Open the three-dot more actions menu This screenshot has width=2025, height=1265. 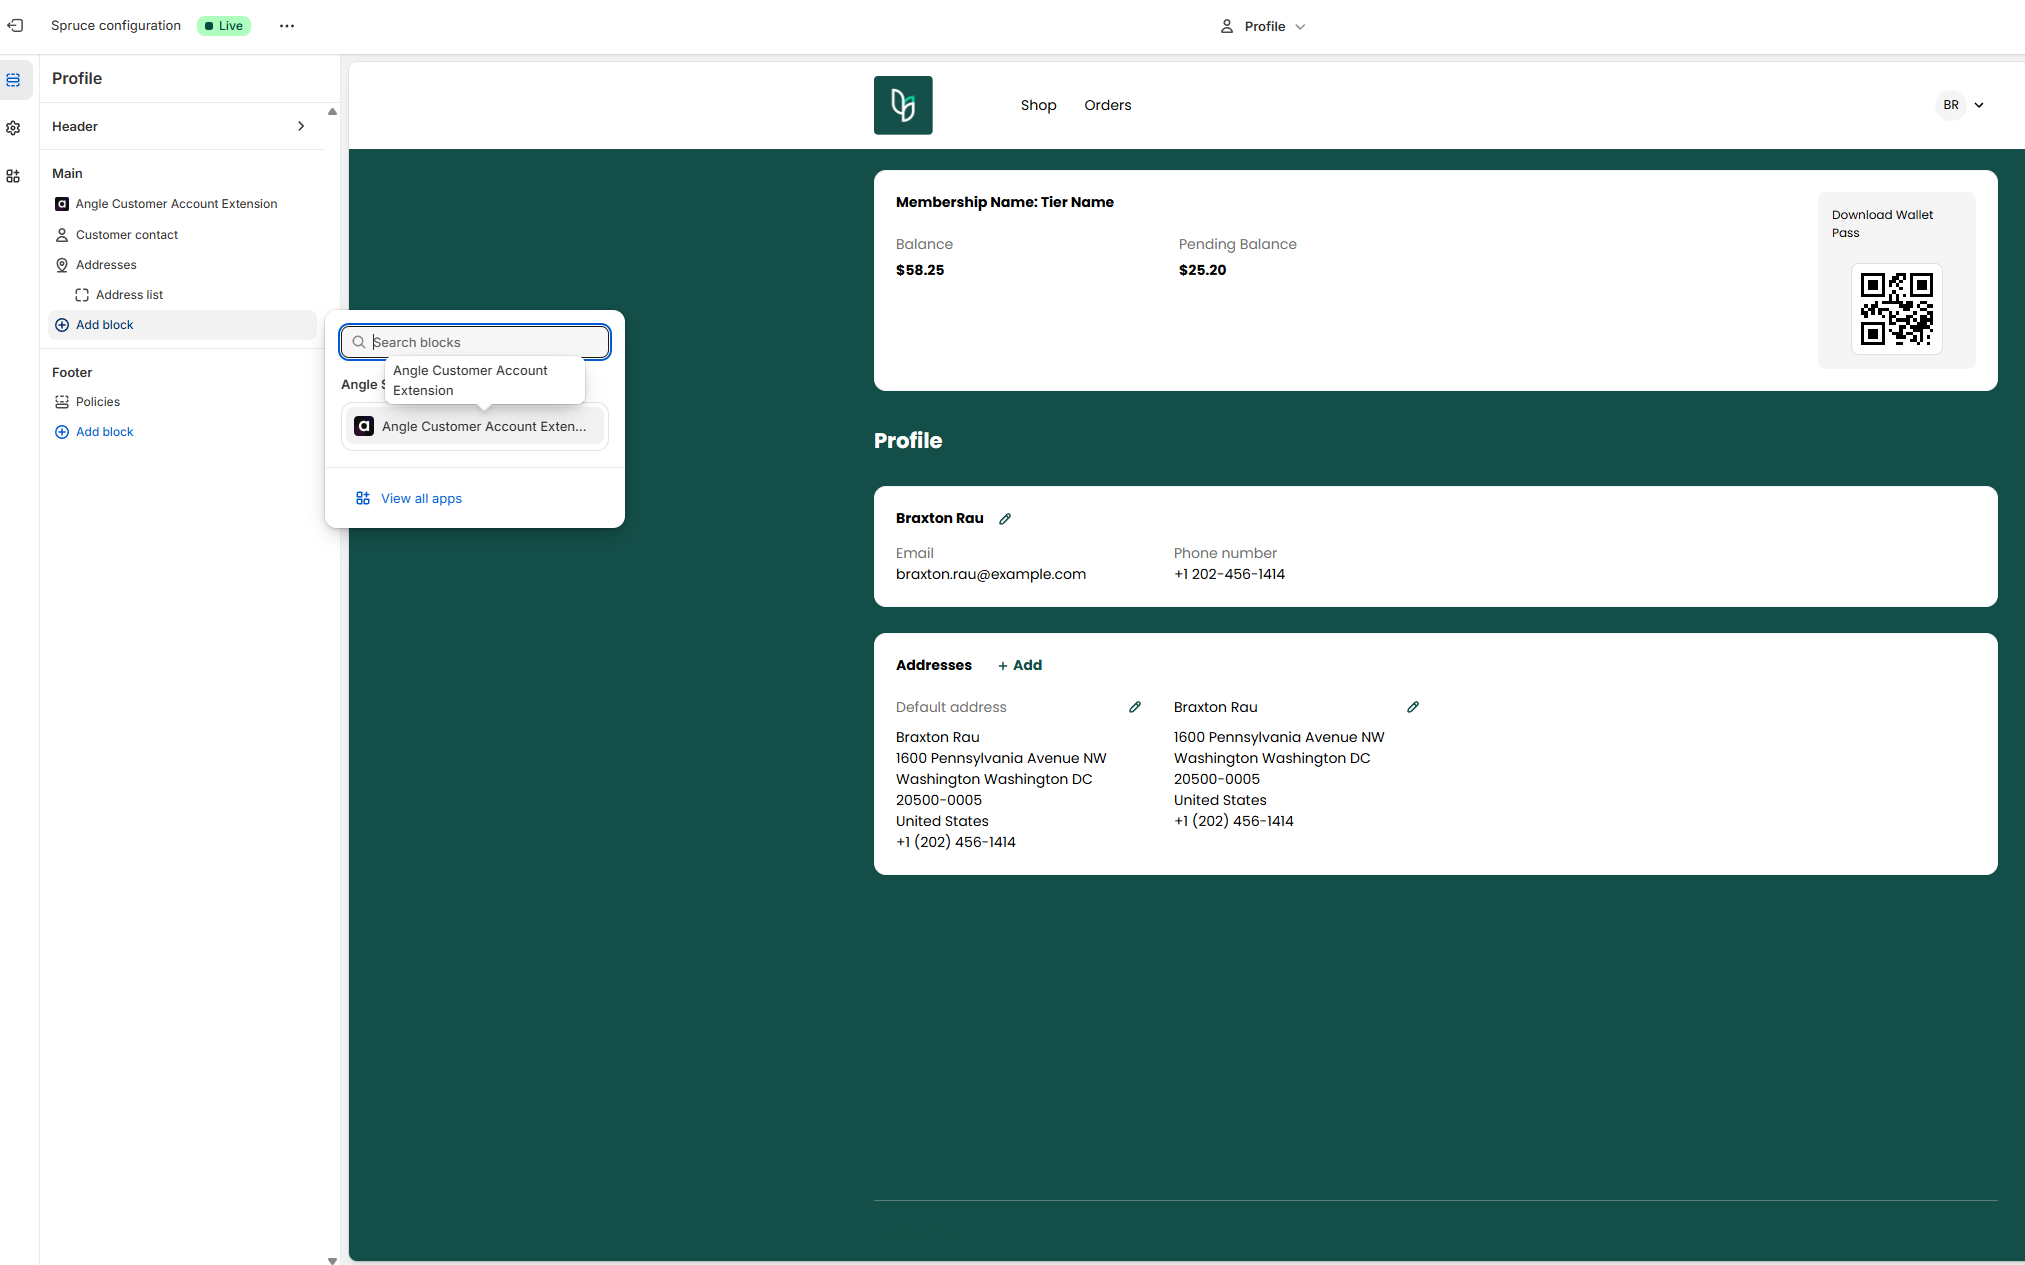pyautogui.click(x=287, y=26)
